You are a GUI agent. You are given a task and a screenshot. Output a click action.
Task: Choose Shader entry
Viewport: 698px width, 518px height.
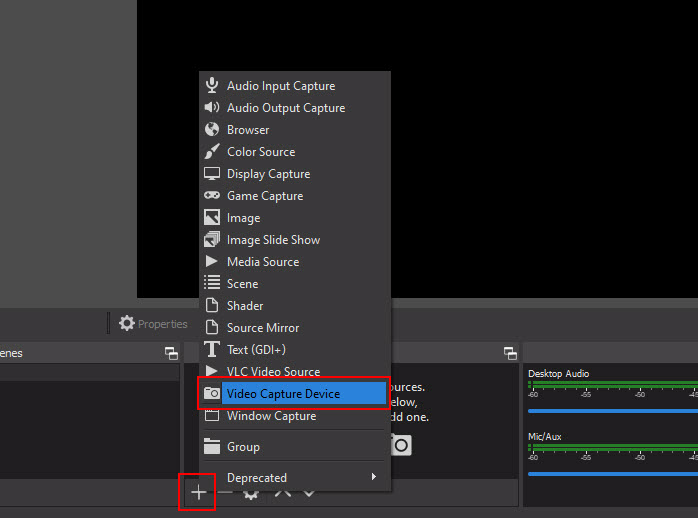click(x=294, y=306)
